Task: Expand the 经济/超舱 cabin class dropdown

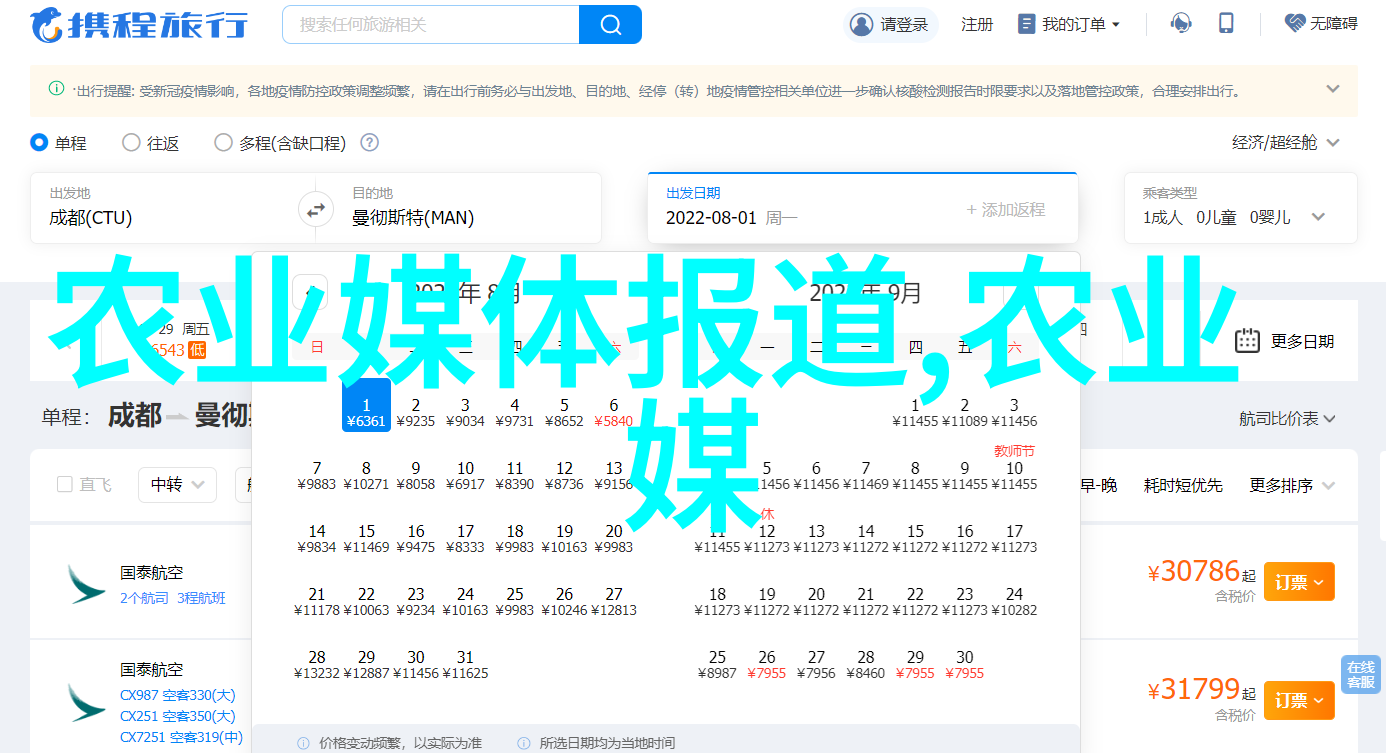Action: coord(1285,143)
